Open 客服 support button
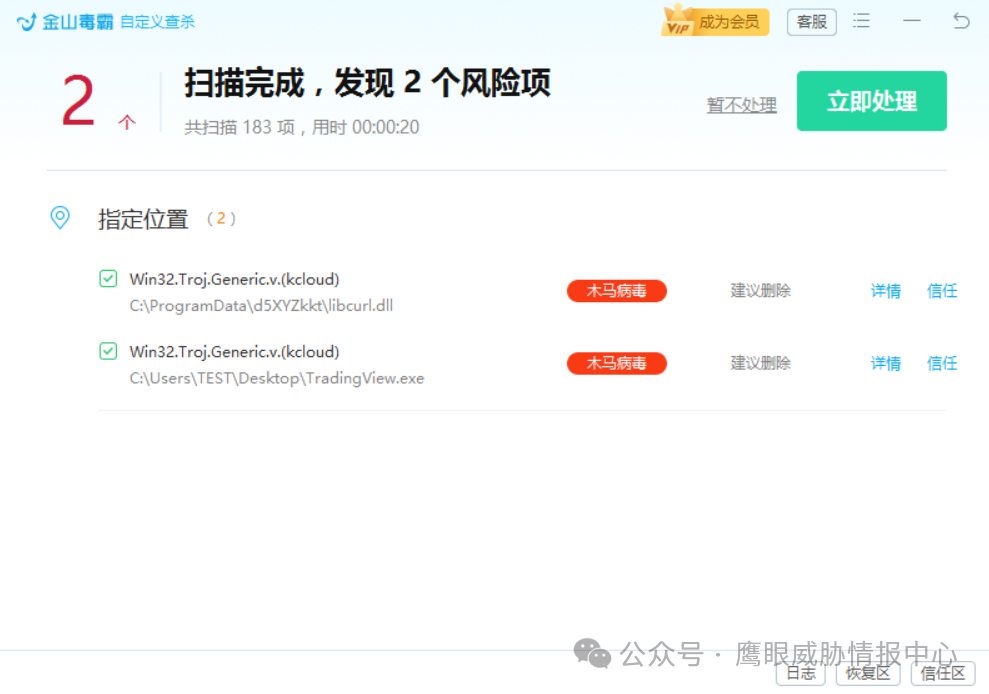 point(812,22)
